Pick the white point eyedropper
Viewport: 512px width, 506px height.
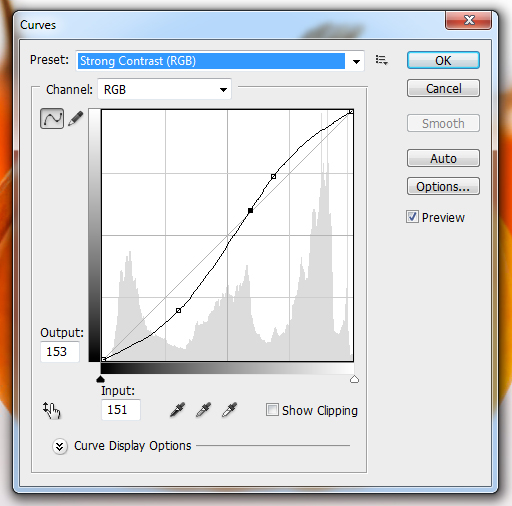click(229, 410)
